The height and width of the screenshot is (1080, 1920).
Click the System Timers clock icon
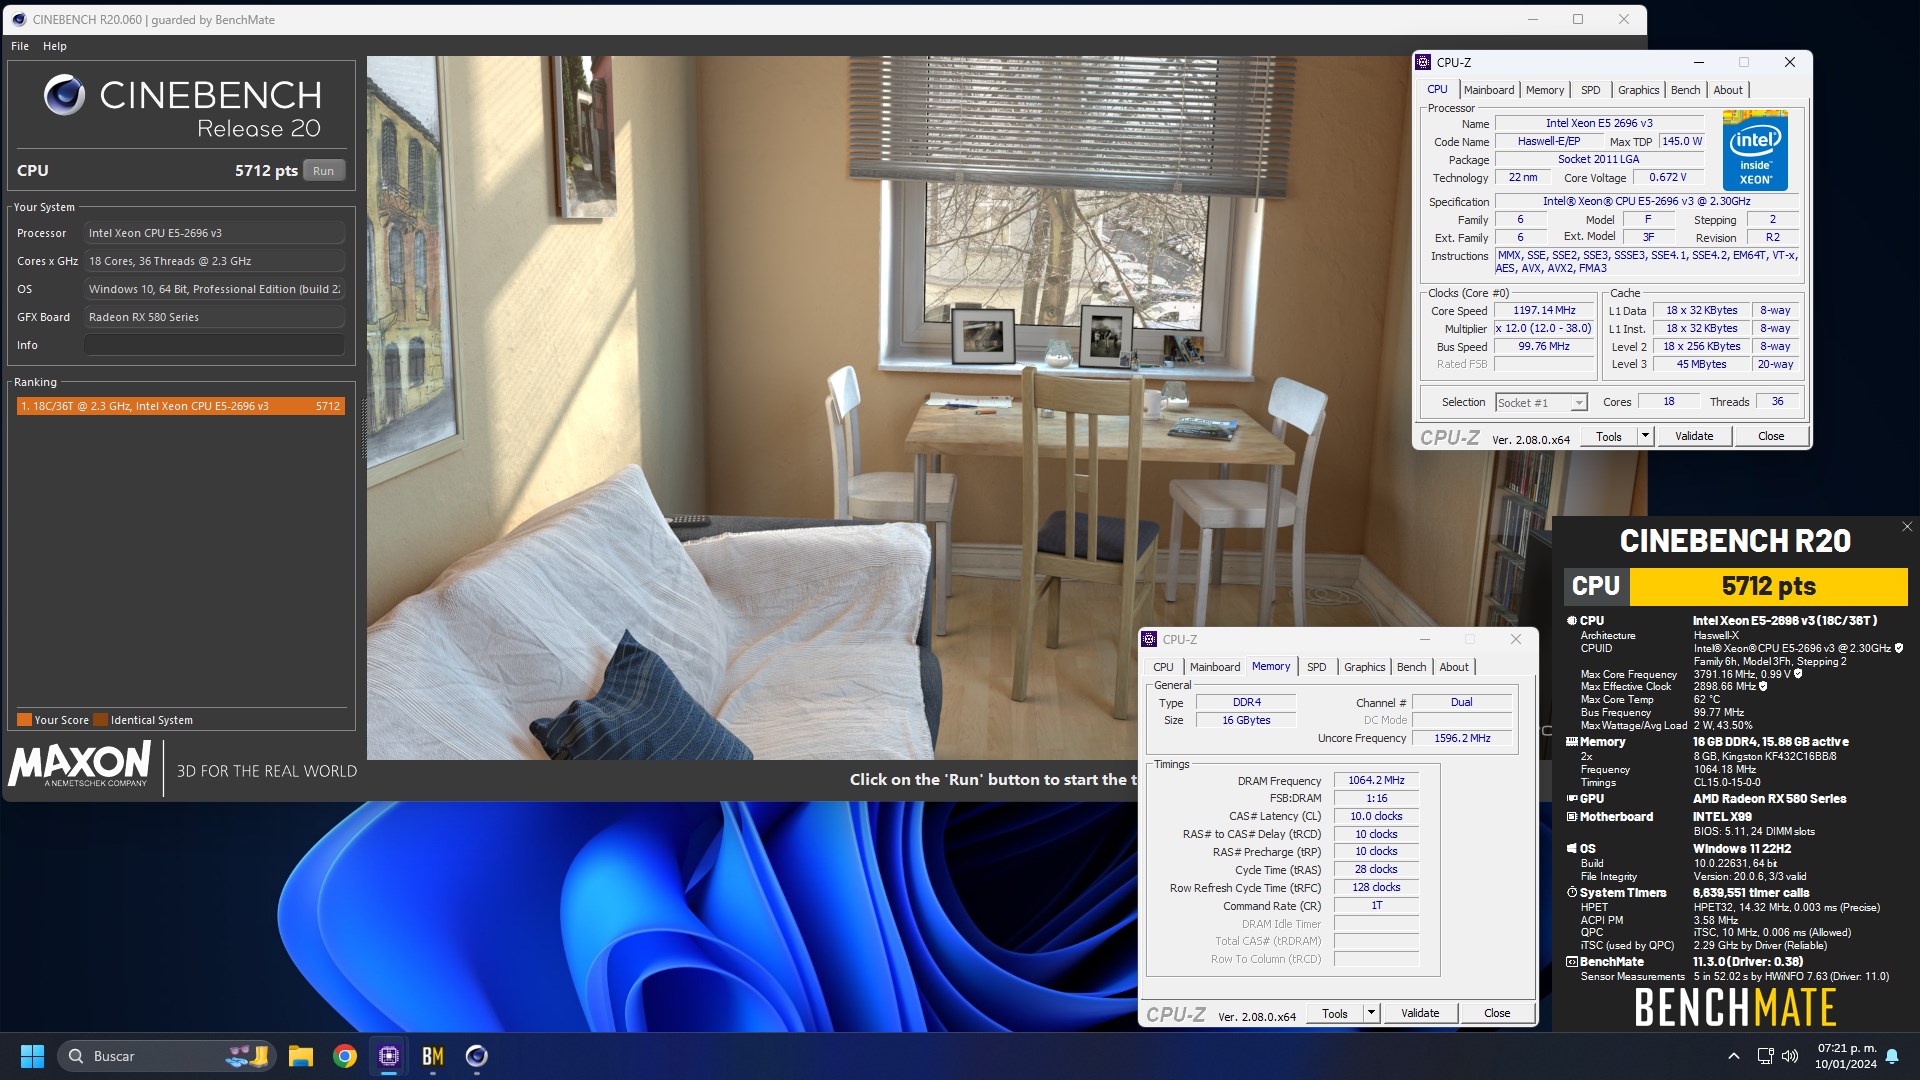(1572, 893)
